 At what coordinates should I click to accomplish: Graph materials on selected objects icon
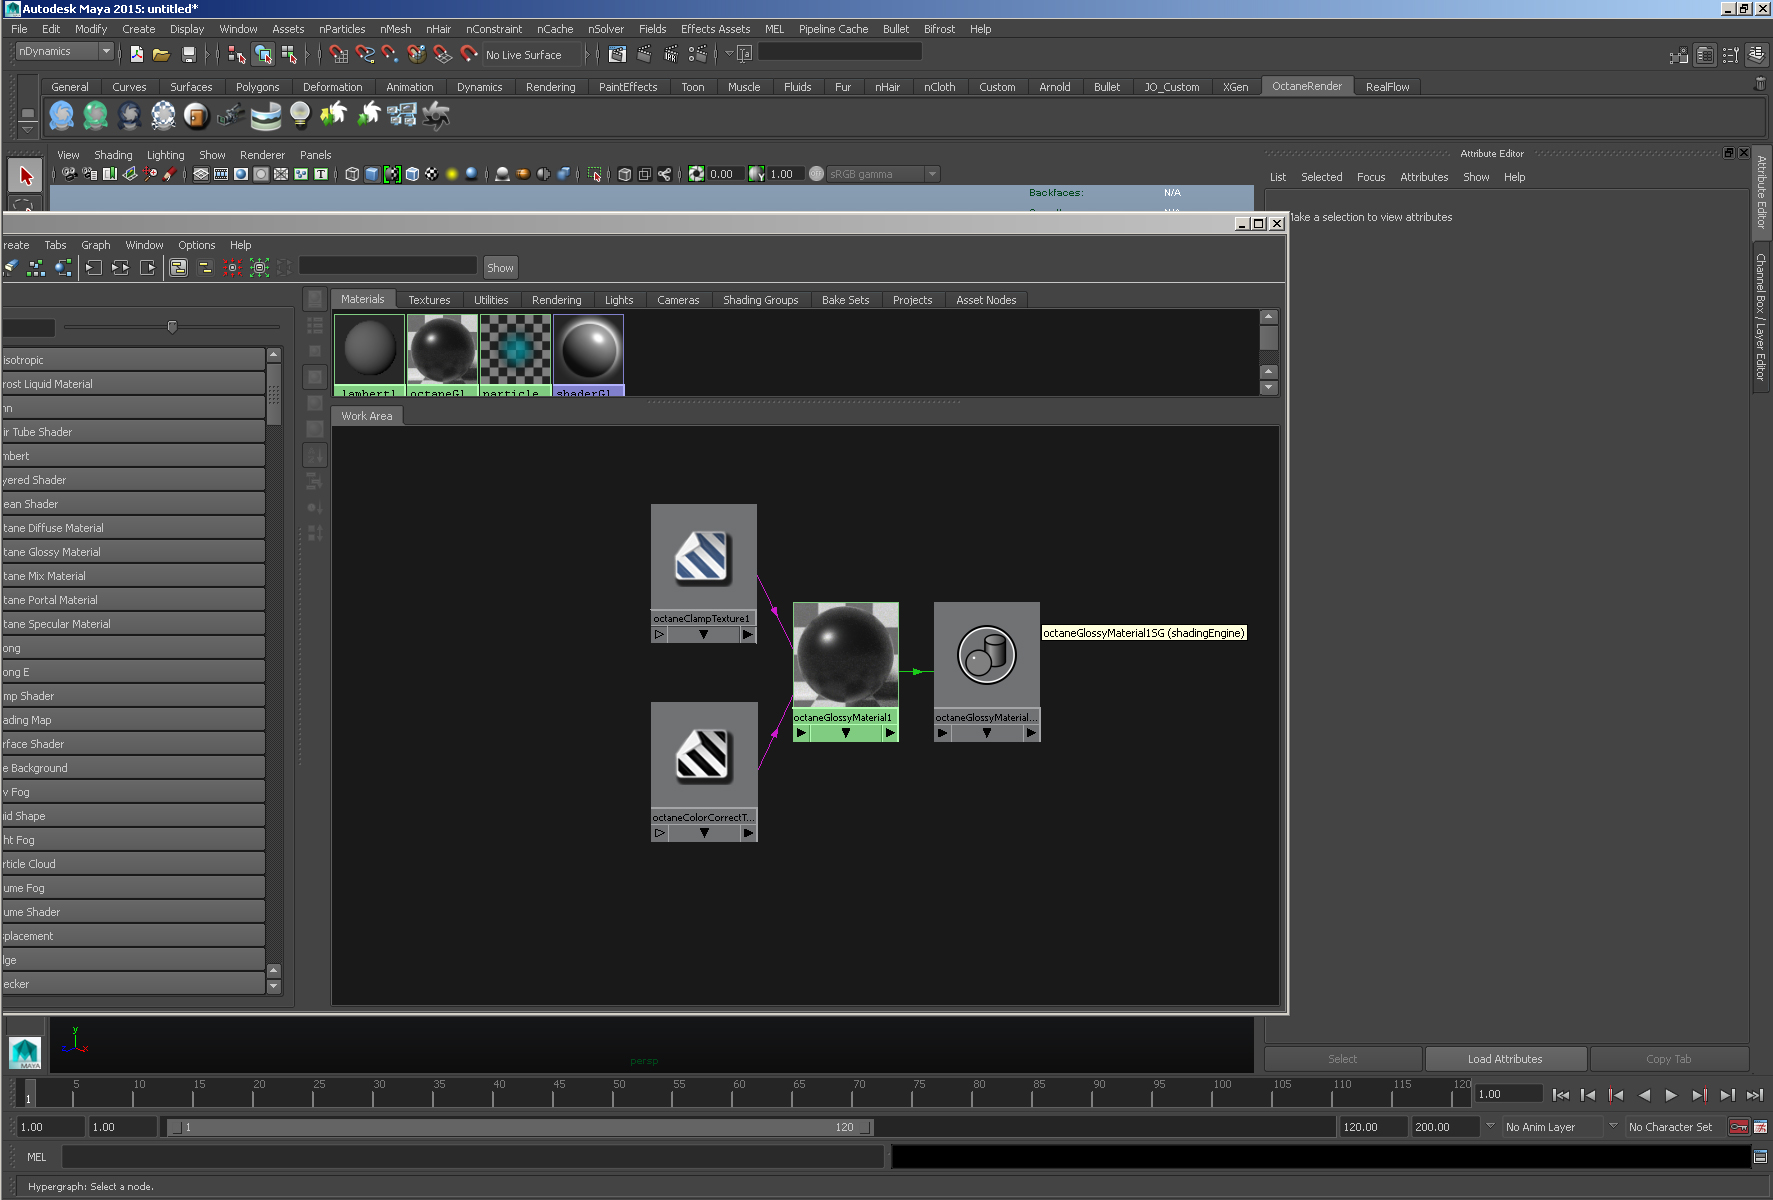coord(63,267)
